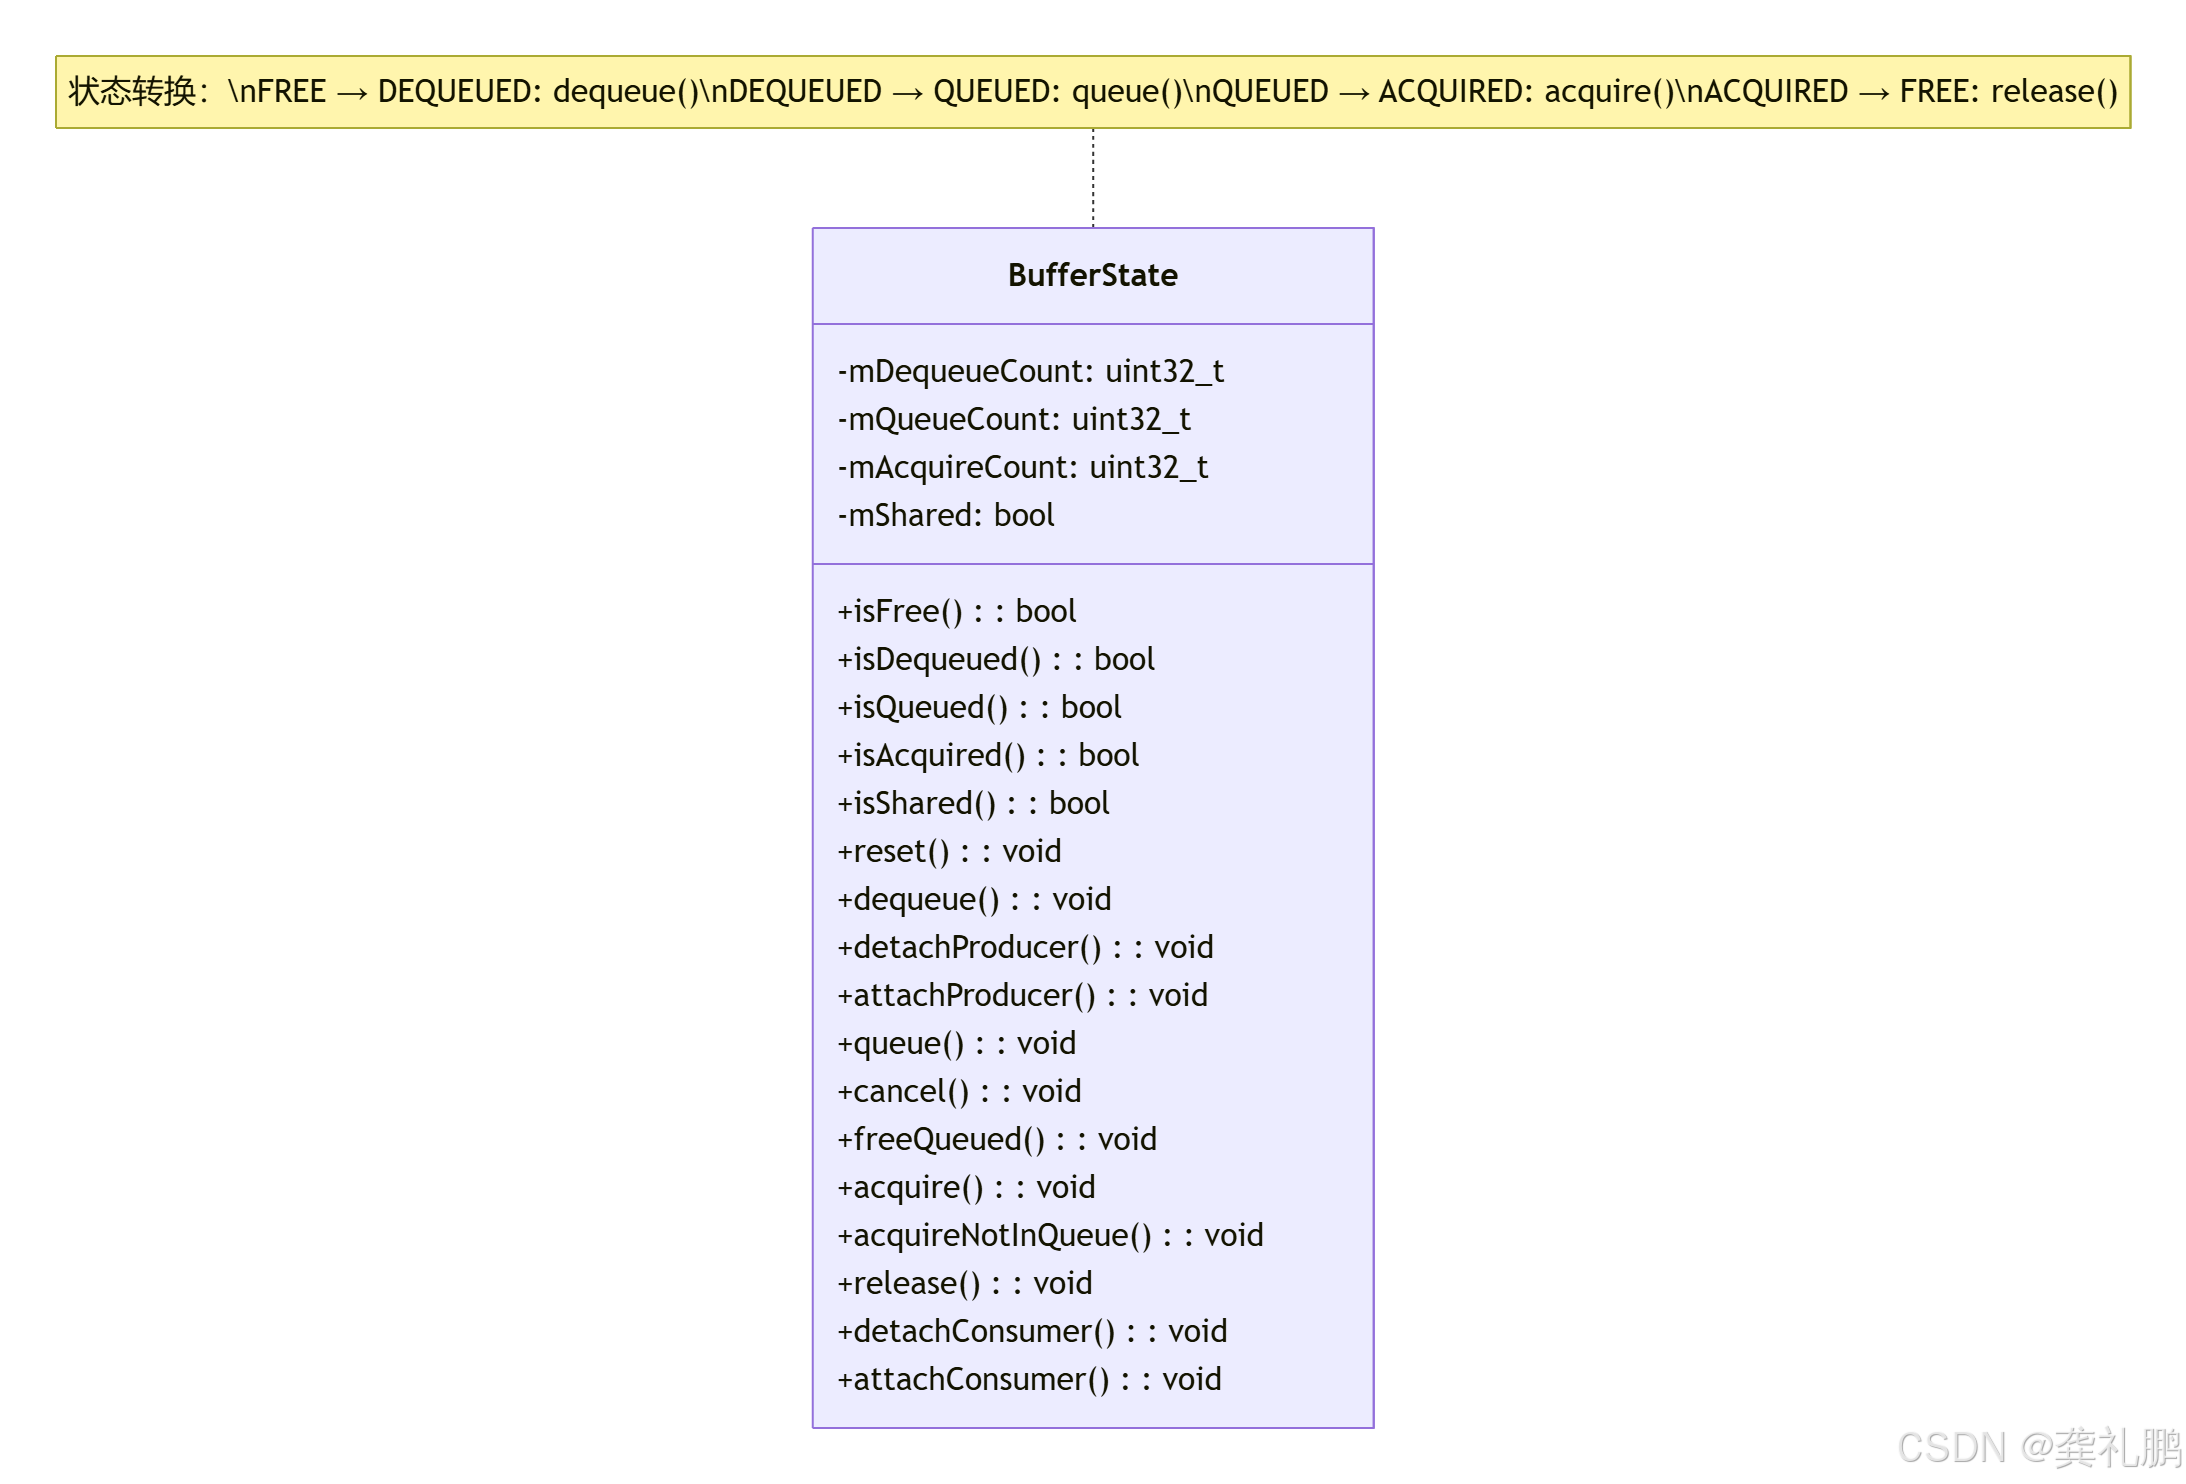This screenshot has width=2186, height=1484.
Task: Select the detachProducer() method
Action: pos(1024,947)
